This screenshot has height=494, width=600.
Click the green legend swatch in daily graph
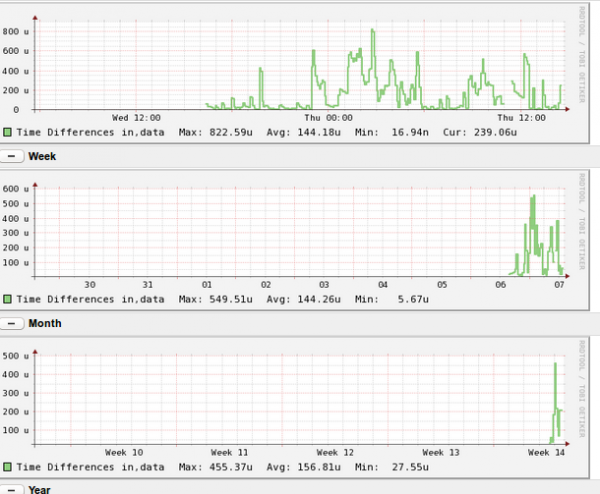point(7,131)
